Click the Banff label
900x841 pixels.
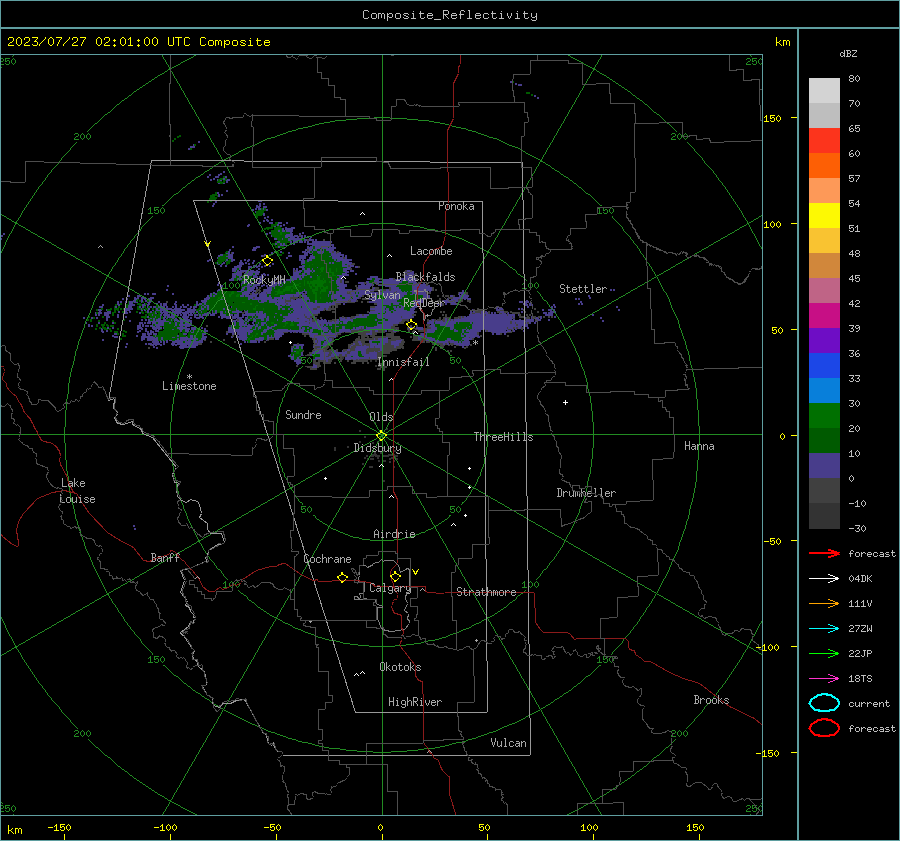pyautogui.click(x=165, y=557)
